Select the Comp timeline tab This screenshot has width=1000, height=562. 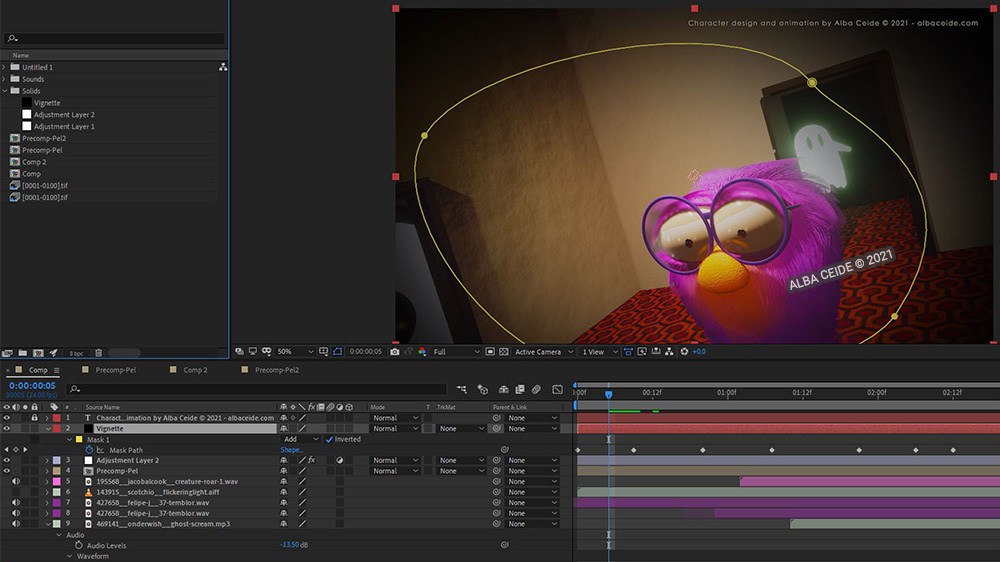(x=38, y=370)
